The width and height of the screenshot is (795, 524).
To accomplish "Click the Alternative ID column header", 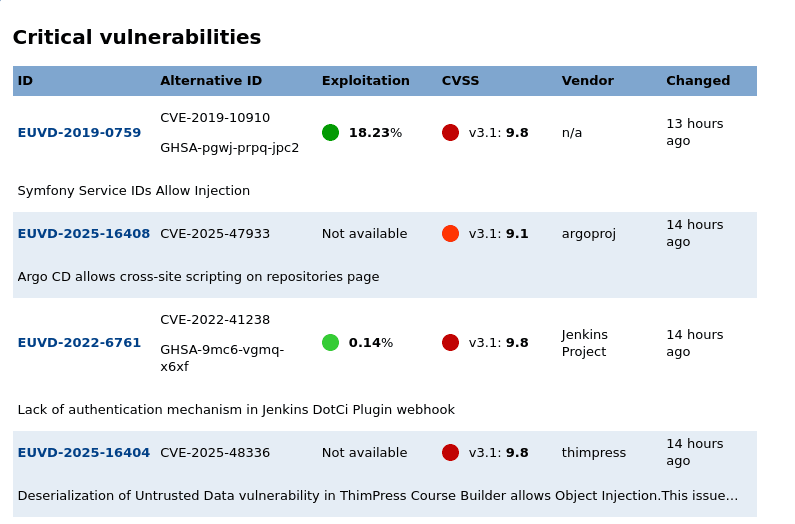I will coord(210,81).
